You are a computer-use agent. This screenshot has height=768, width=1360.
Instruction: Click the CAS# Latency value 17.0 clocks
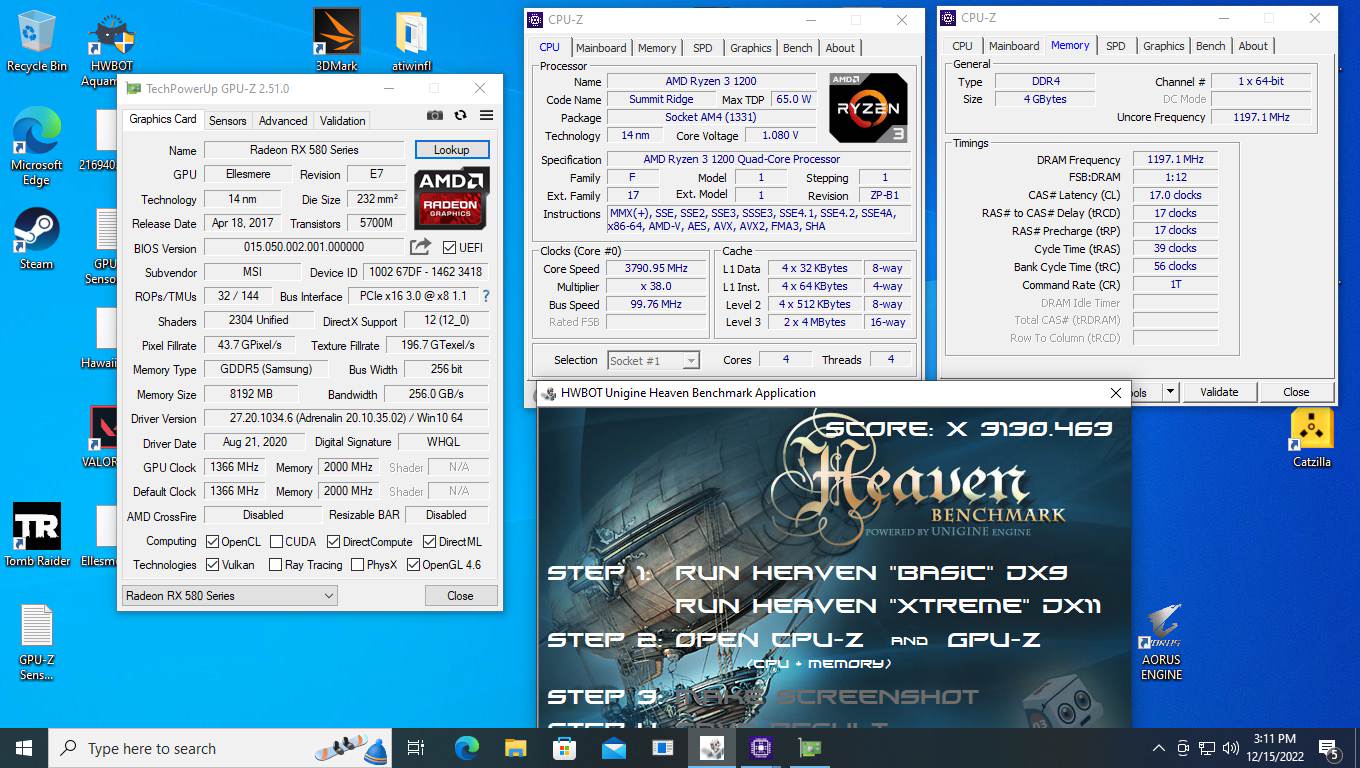[1175, 195]
